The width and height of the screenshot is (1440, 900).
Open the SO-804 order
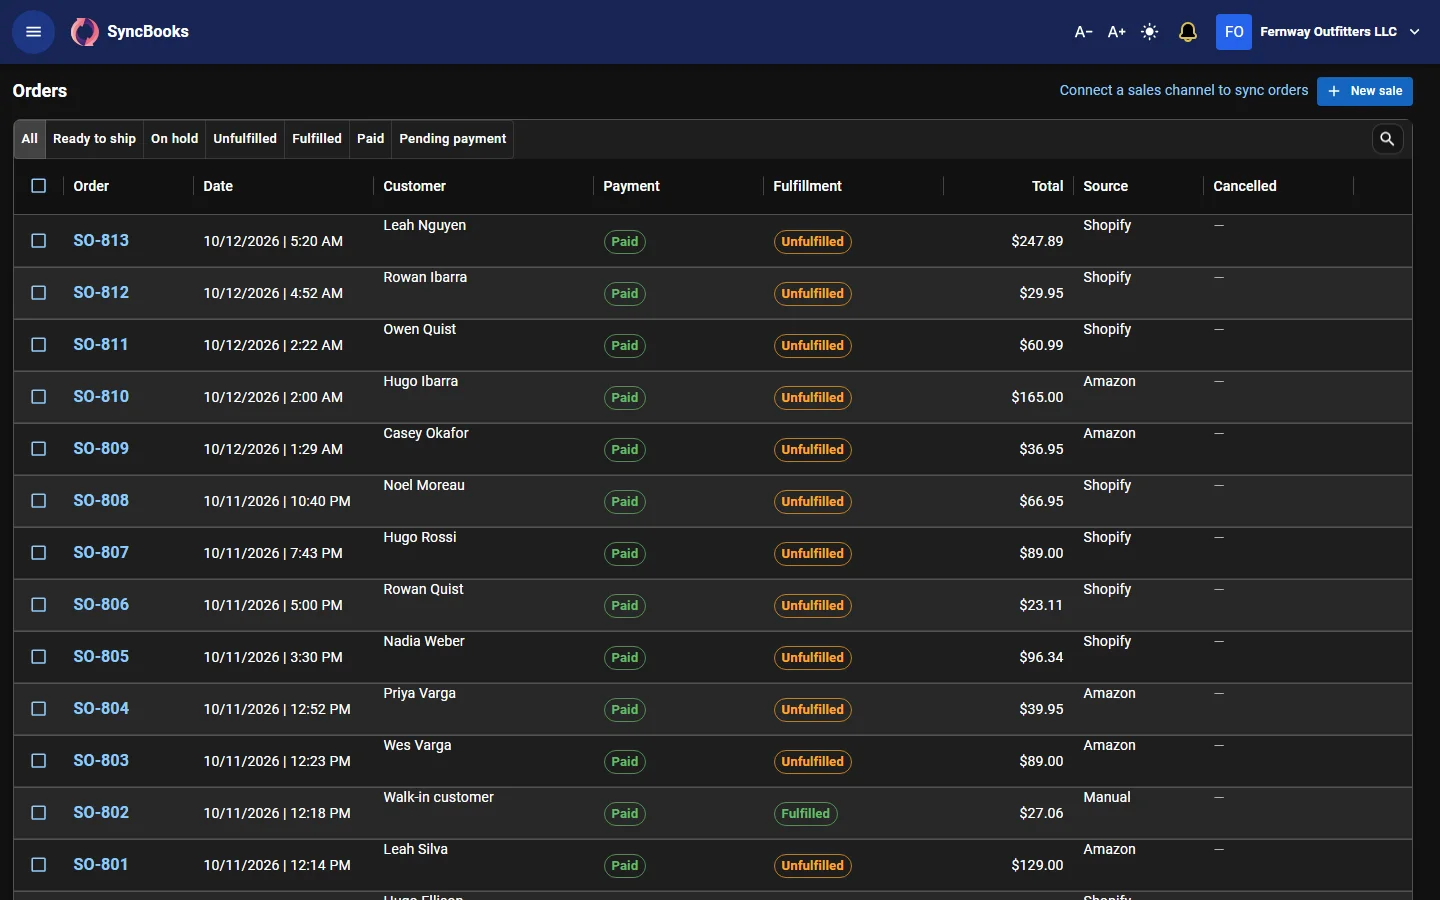pos(101,709)
